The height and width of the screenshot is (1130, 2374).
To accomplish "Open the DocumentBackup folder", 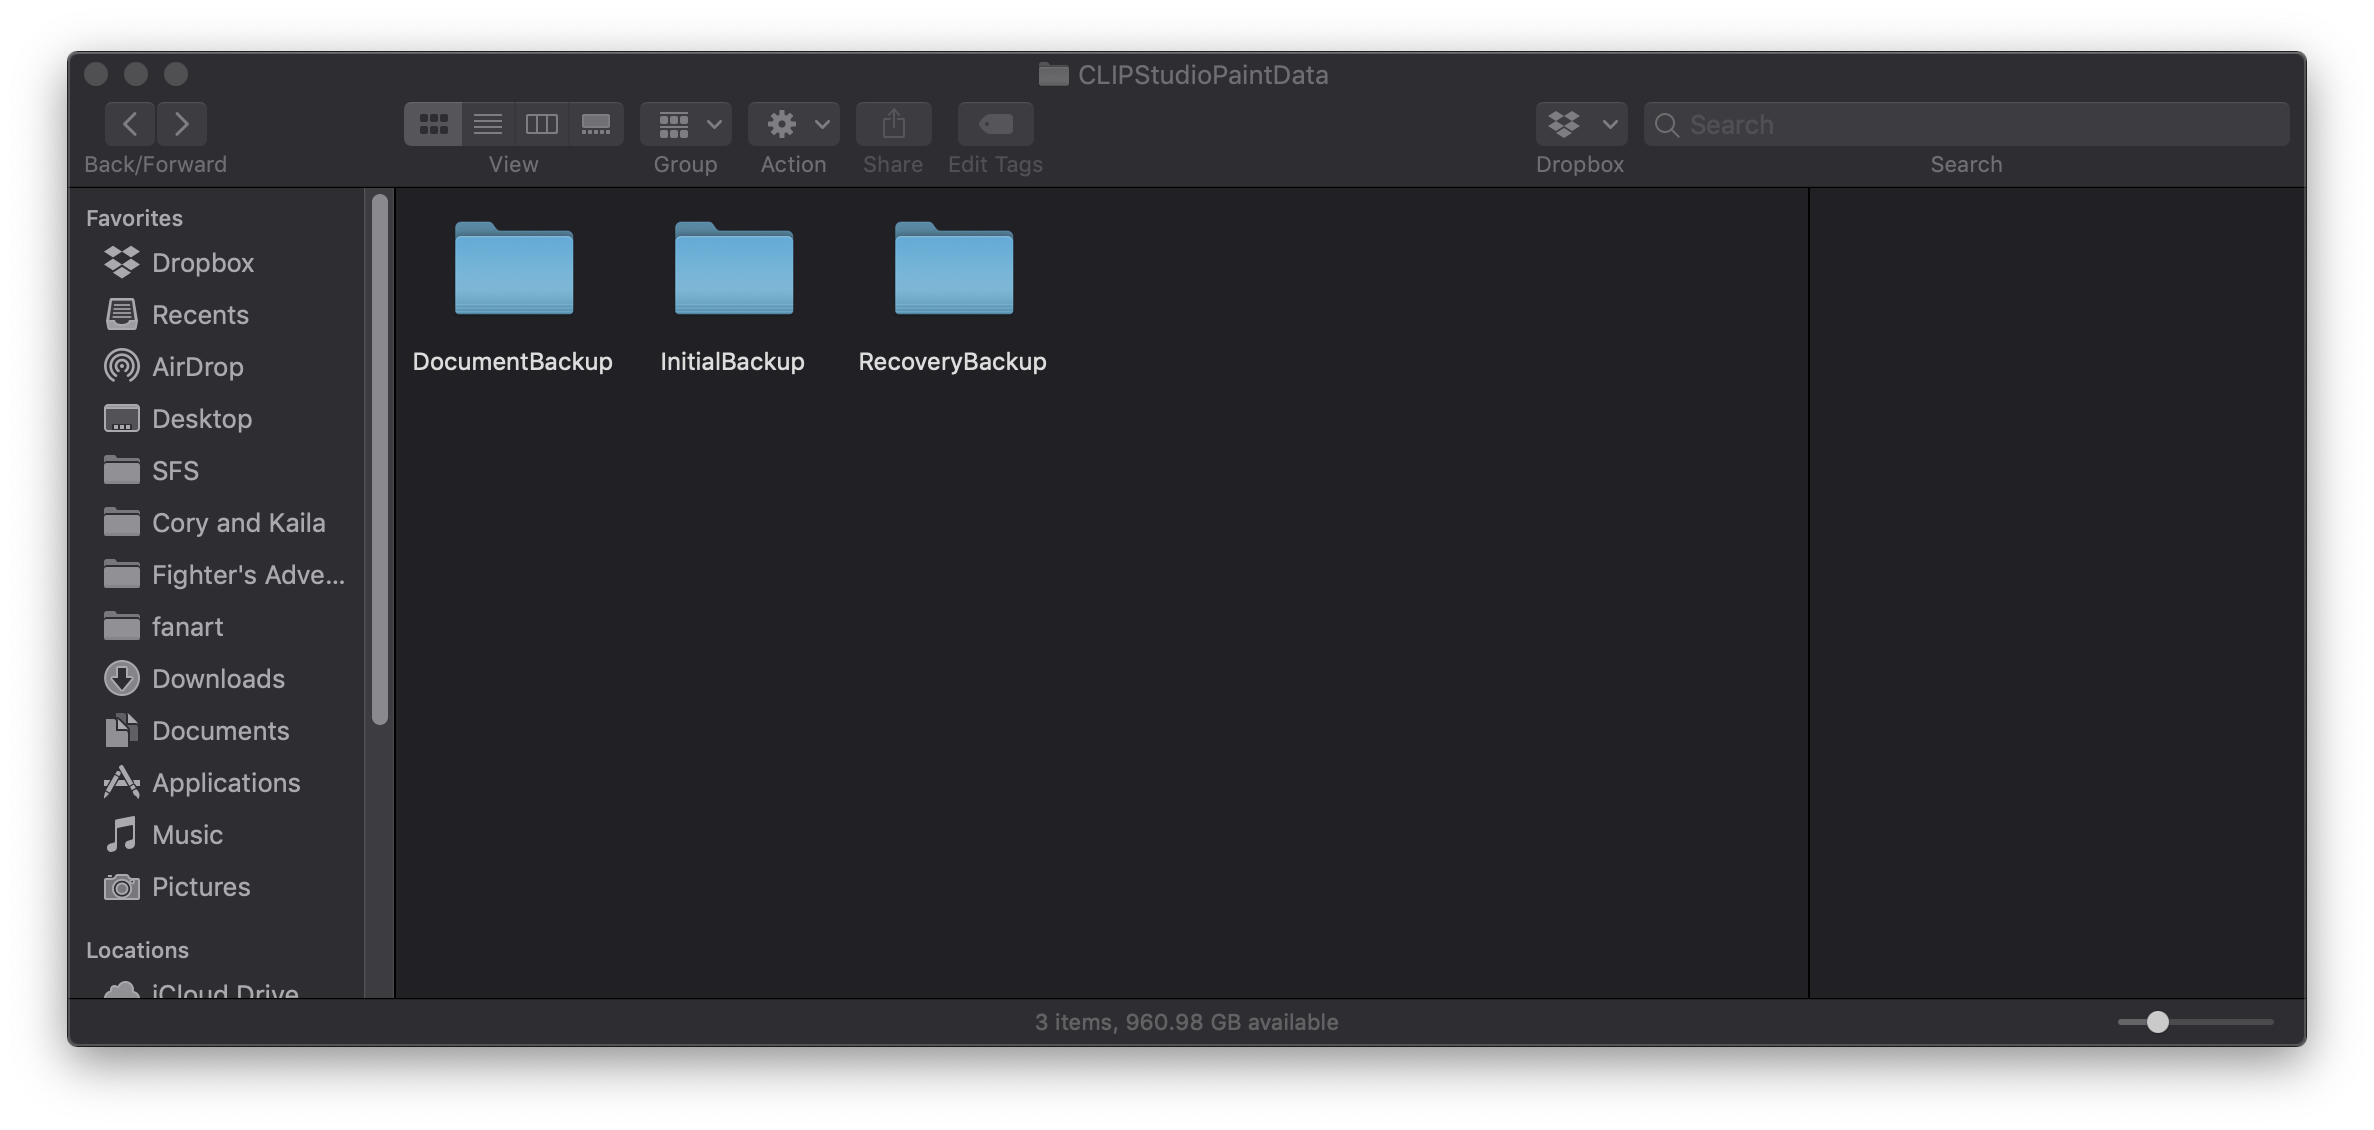I will tap(513, 270).
